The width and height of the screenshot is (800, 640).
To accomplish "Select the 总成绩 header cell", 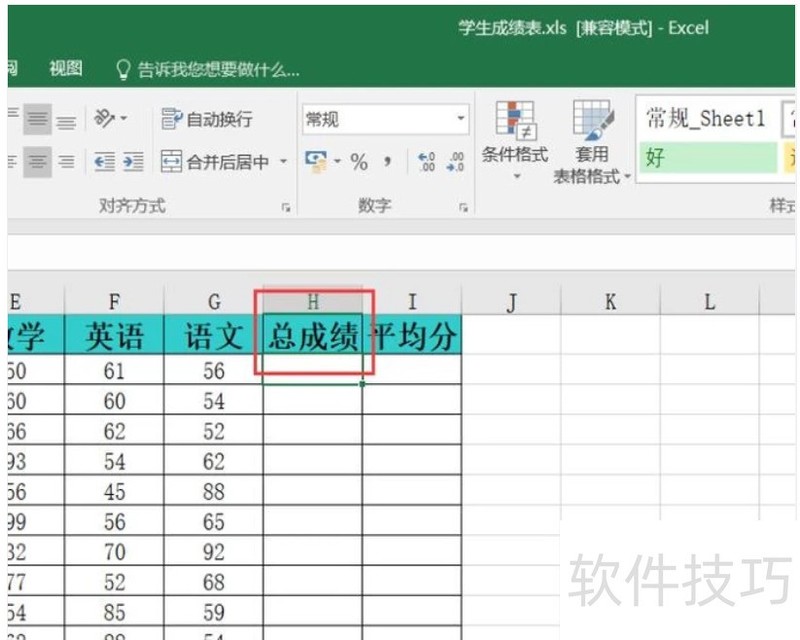I will 313,335.
